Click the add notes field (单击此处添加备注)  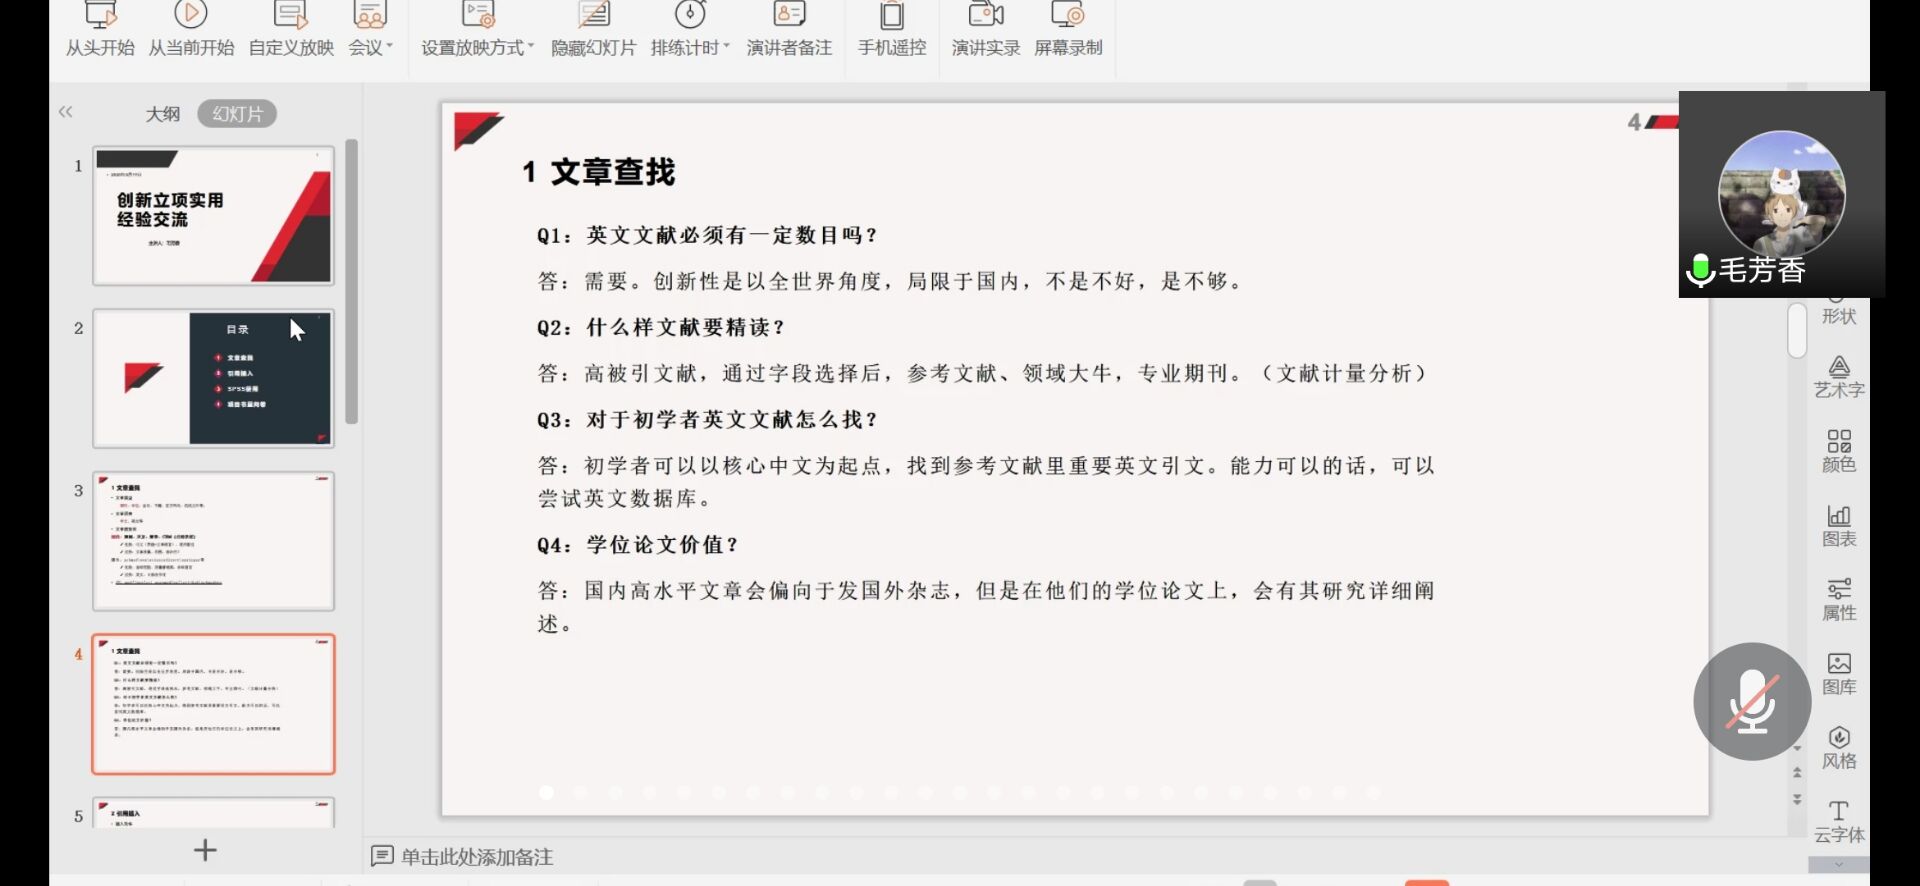[476, 857]
